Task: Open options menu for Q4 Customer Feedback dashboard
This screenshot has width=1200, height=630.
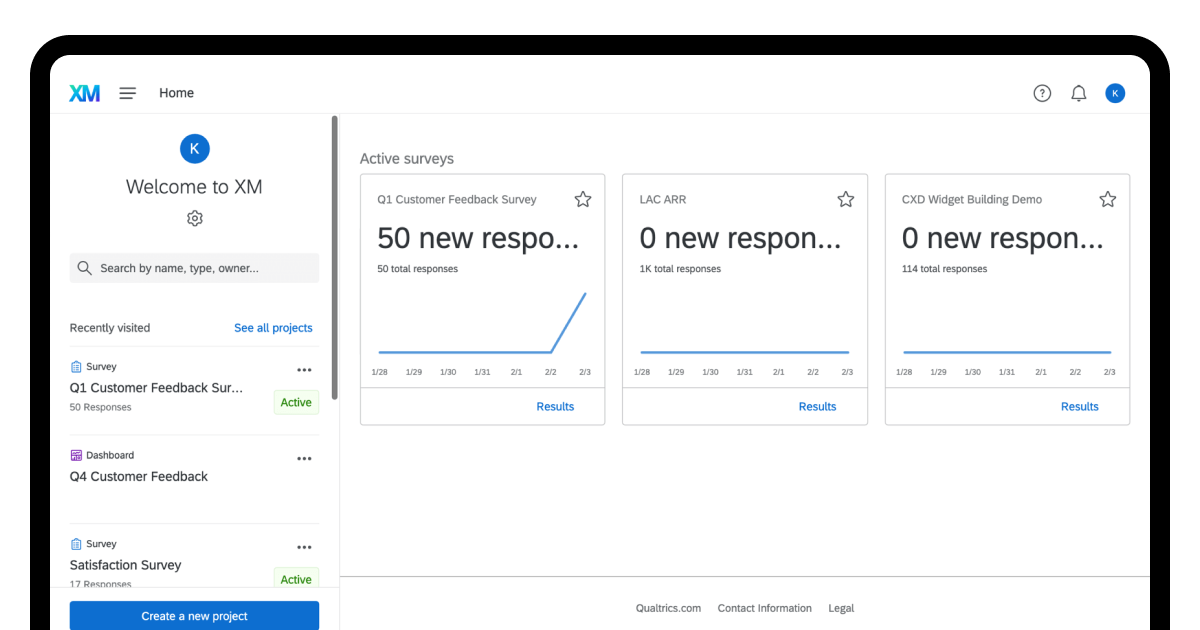Action: (x=305, y=459)
